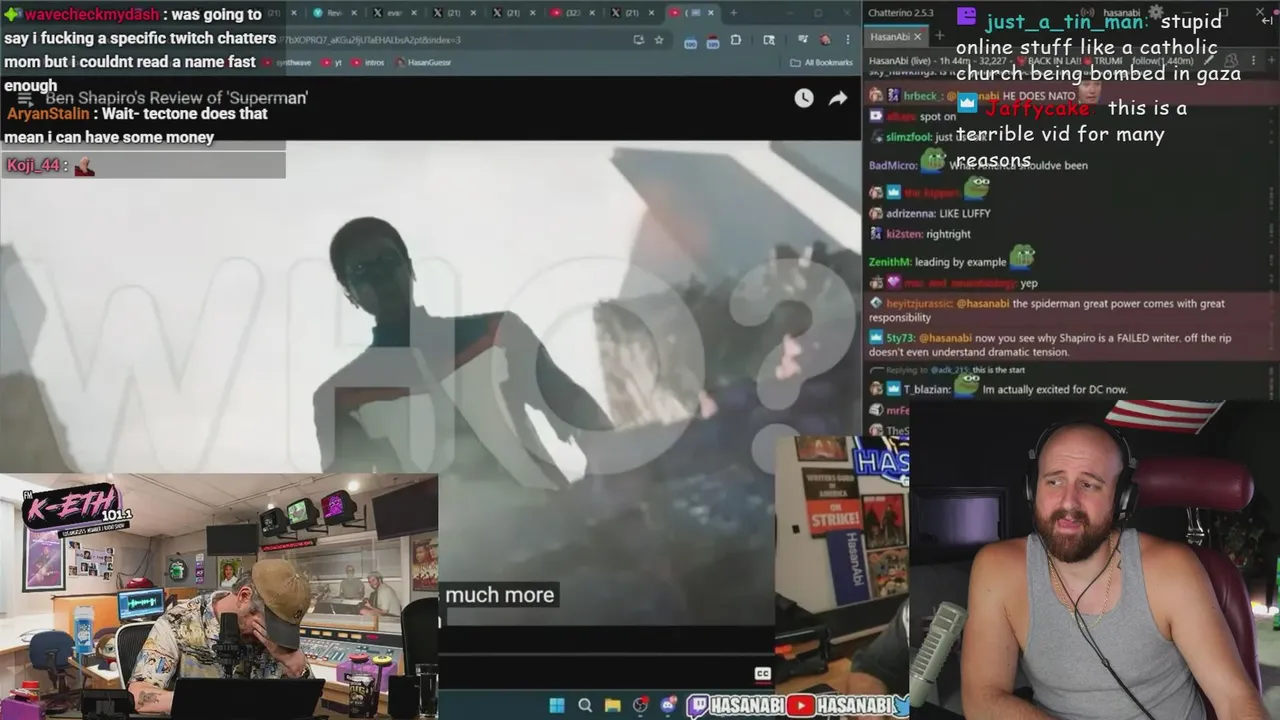Close the active YouTube browser tab
The image size is (1280, 720).
(711, 13)
